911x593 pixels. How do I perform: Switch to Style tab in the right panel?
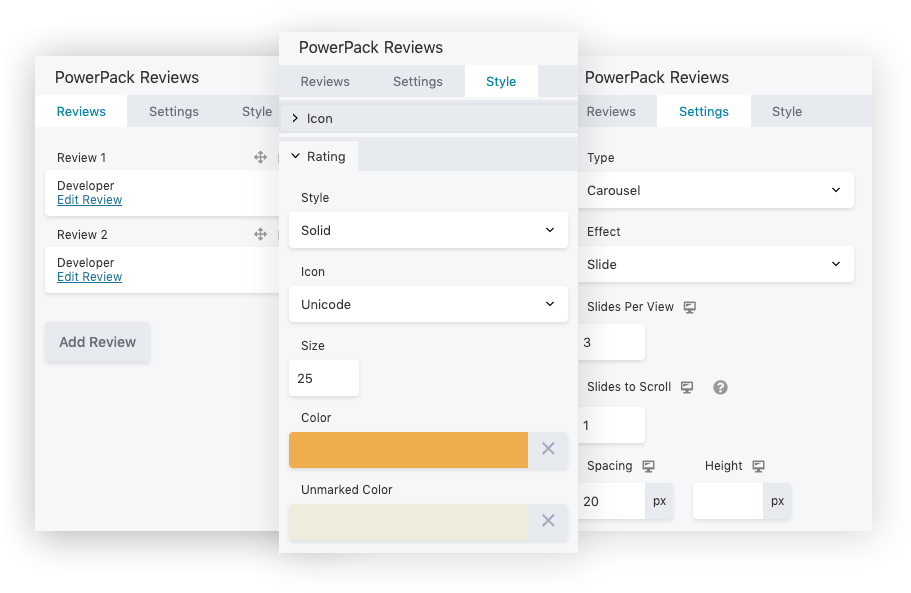point(787,112)
